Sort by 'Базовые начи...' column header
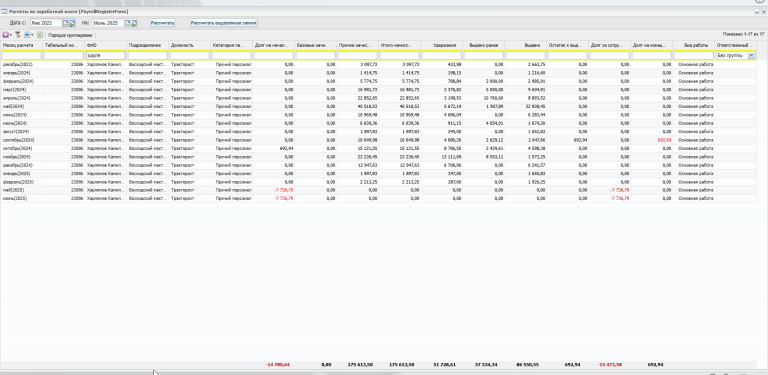This screenshot has height=375, width=768. (316, 45)
